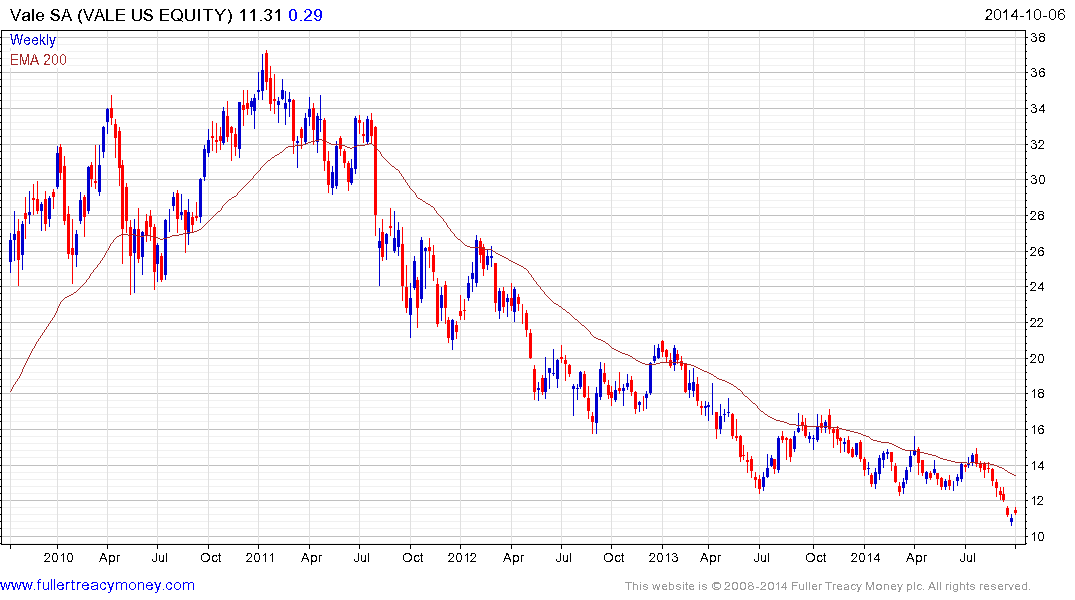The image size is (1075, 600).
Task: Click the 28 price axis label
Action: pos(1038,215)
